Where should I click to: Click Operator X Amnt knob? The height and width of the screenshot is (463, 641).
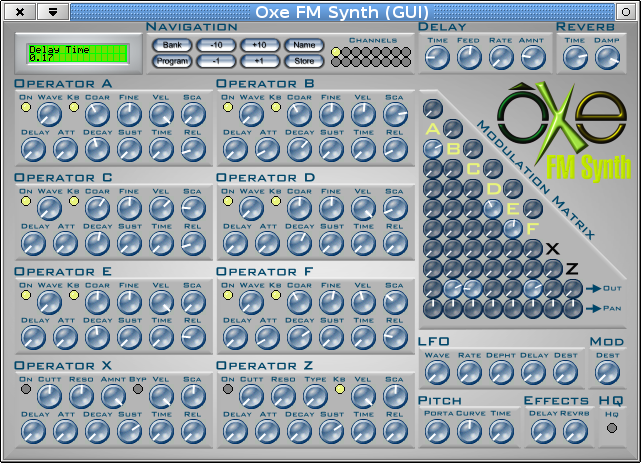coord(113,396)
